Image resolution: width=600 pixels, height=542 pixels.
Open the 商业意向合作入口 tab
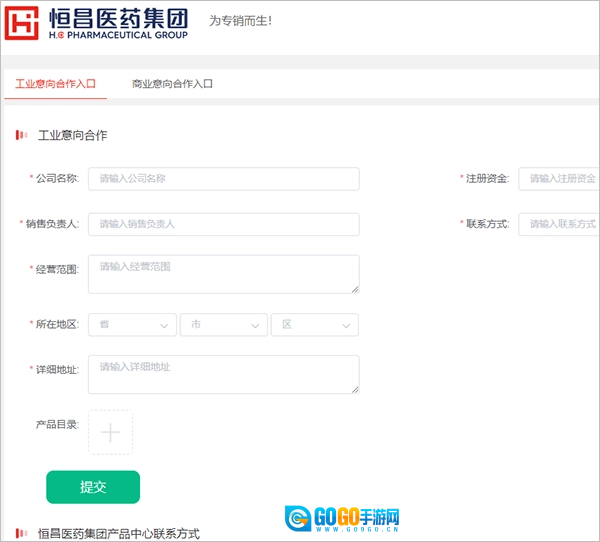tap(172, 84)
